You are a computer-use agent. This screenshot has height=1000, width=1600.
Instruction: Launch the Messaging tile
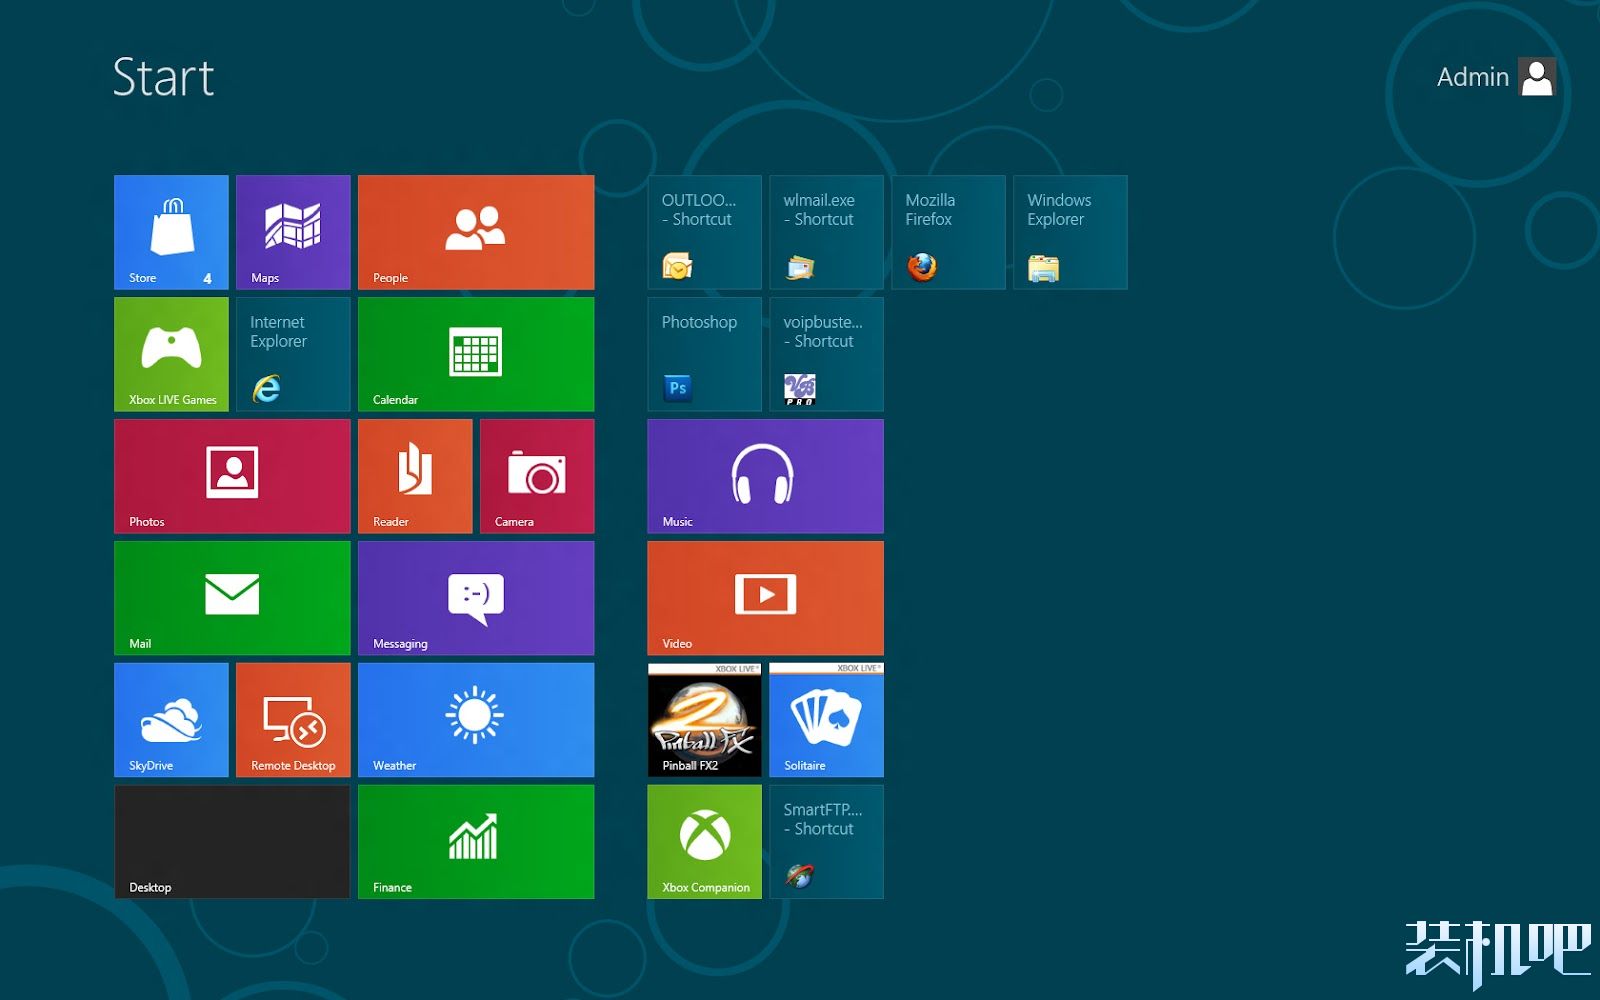(476, 598)
